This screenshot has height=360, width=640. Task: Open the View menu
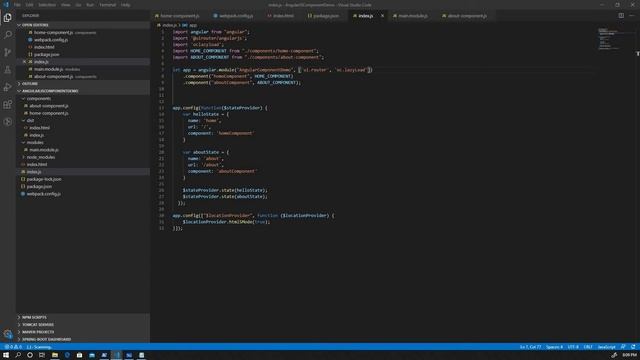(66, 5)
